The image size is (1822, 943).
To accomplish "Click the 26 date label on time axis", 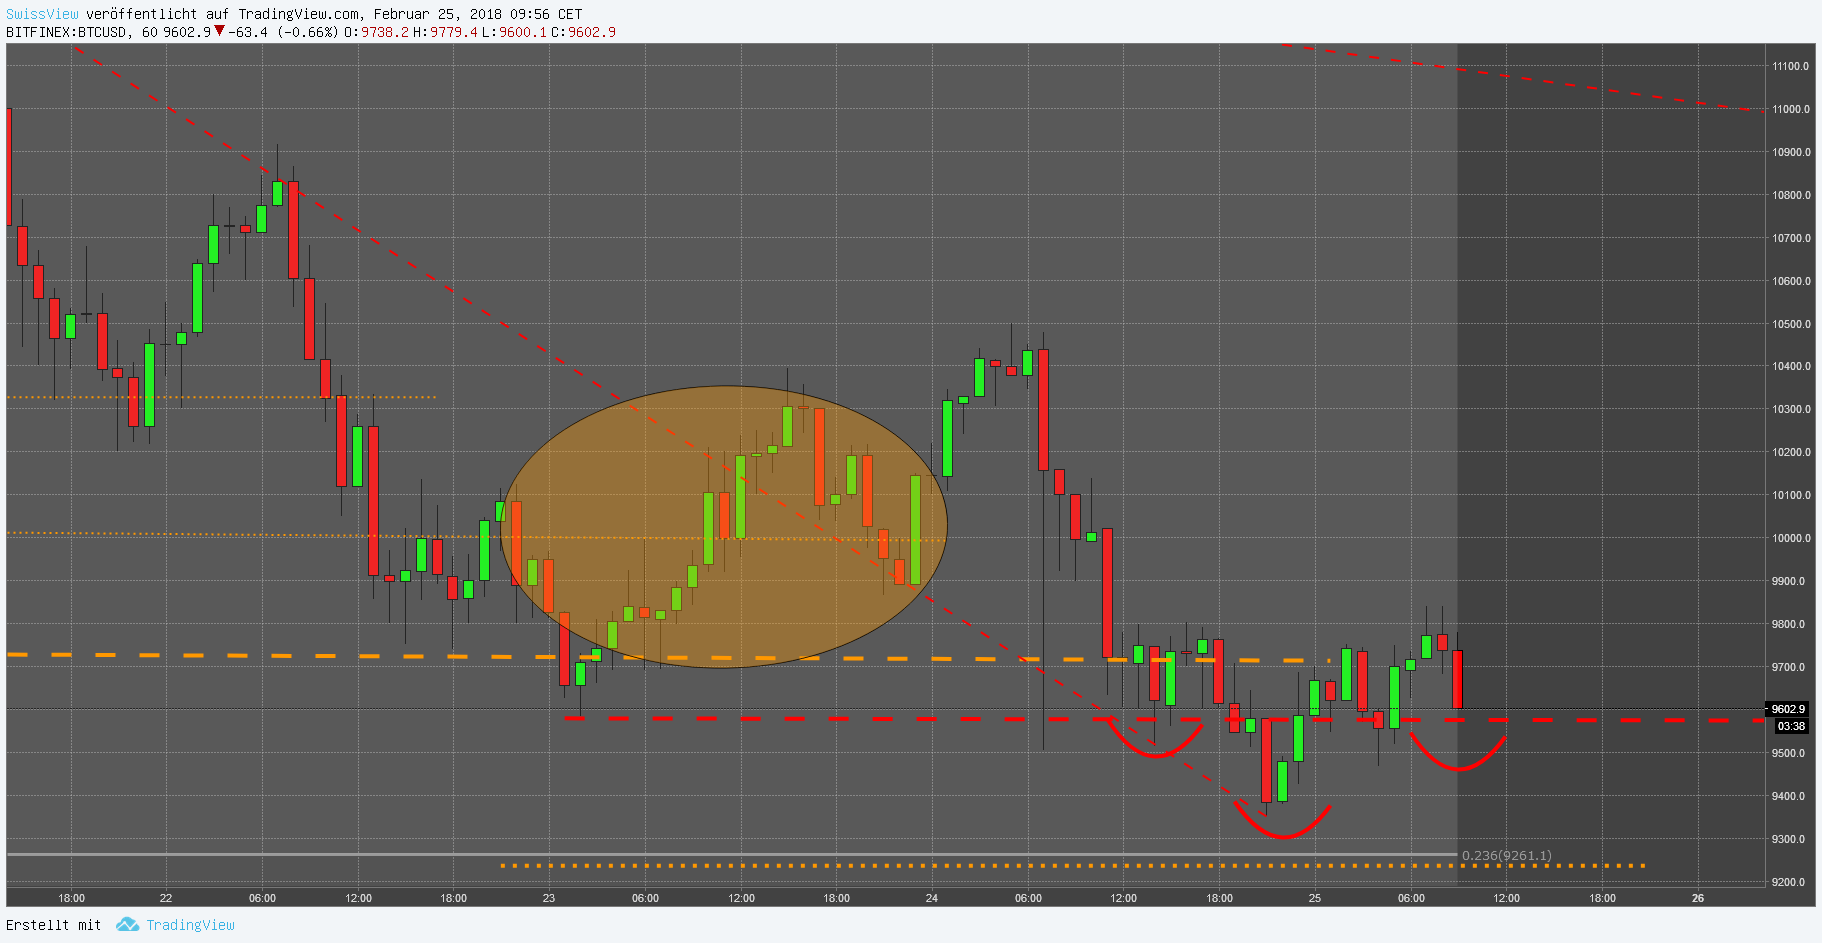I will point(1697,898).
